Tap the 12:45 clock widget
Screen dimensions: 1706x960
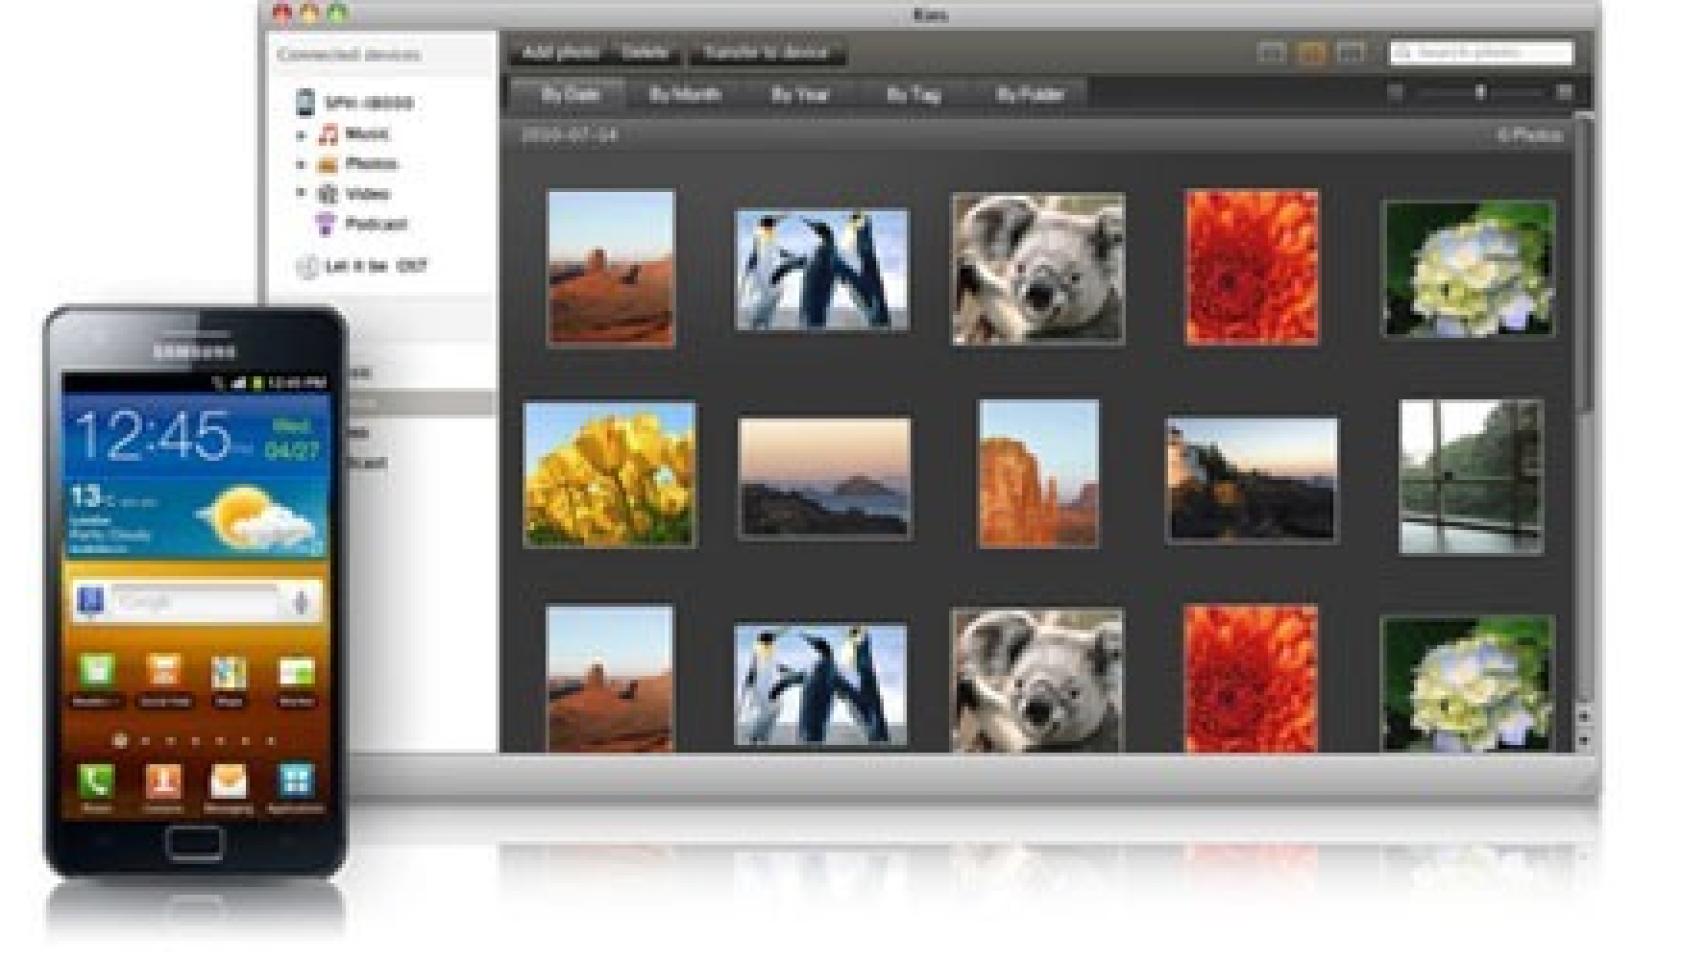point(152,436)
